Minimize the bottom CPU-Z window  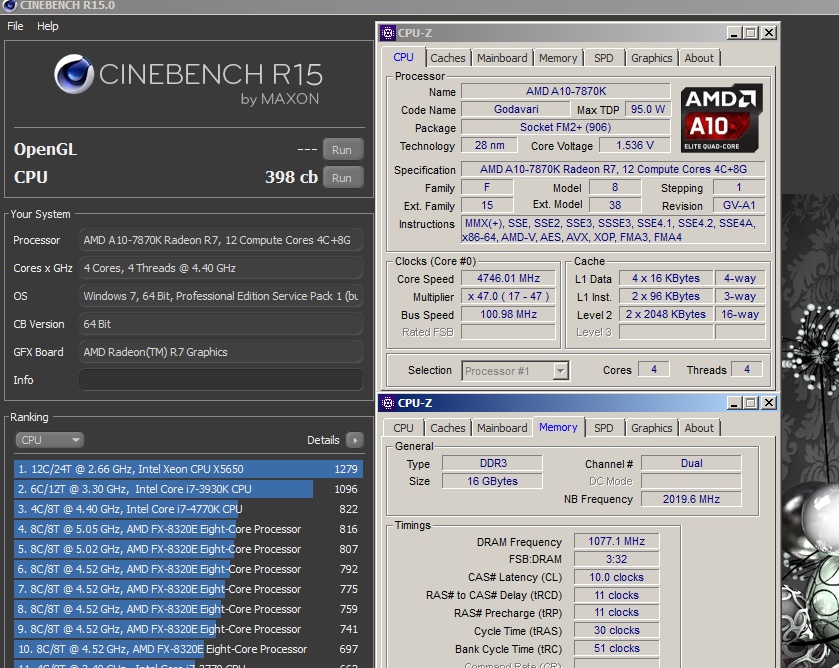pos(734,403)
